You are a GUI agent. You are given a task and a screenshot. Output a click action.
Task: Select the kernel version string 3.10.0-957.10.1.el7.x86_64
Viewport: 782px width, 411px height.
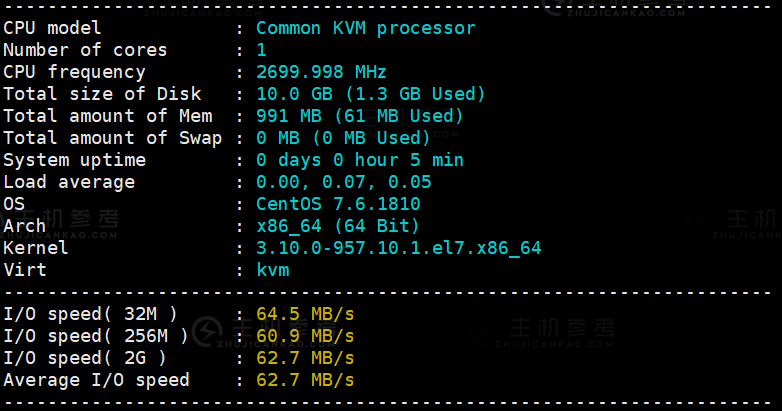pyautogui.click(x=398, y=248)
